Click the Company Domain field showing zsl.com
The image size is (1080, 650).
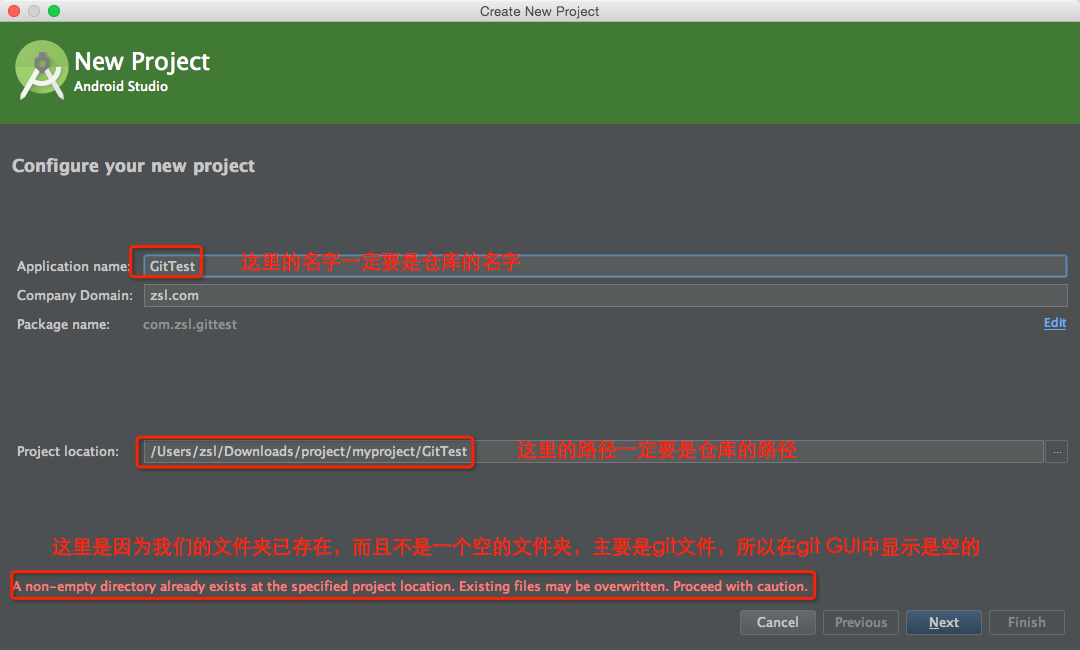click(605, 295)
